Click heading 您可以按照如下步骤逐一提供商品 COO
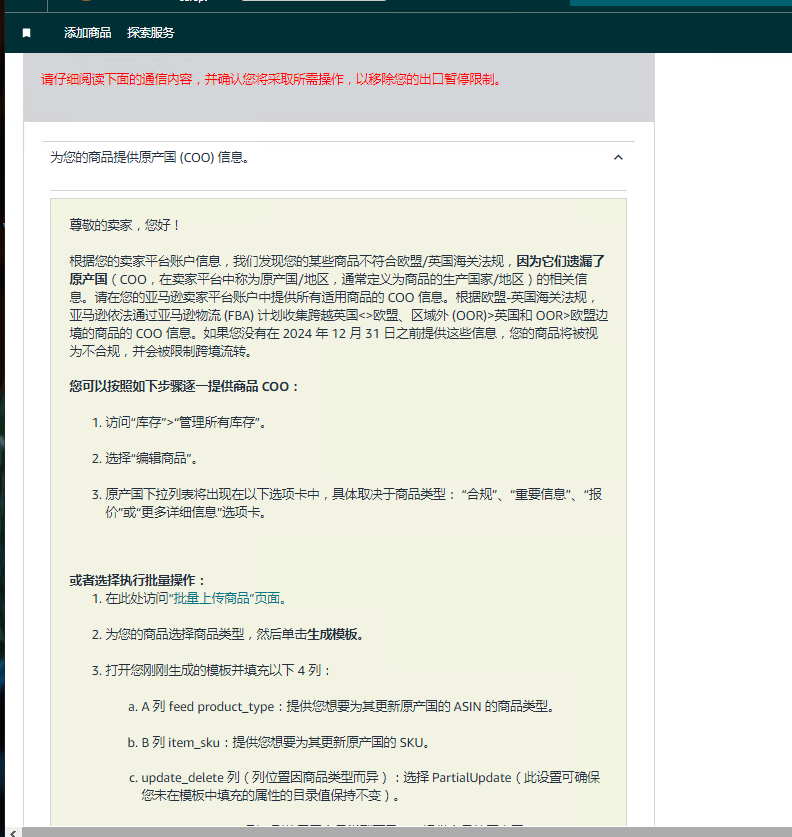Image resolution: width=792 pixels, height=837 pixels. [184, 386]
